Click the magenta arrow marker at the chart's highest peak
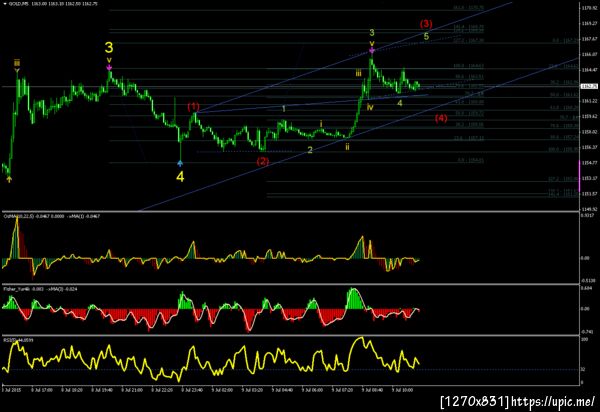The height and width of the screenshot is (412, 600). coord(372,50)
